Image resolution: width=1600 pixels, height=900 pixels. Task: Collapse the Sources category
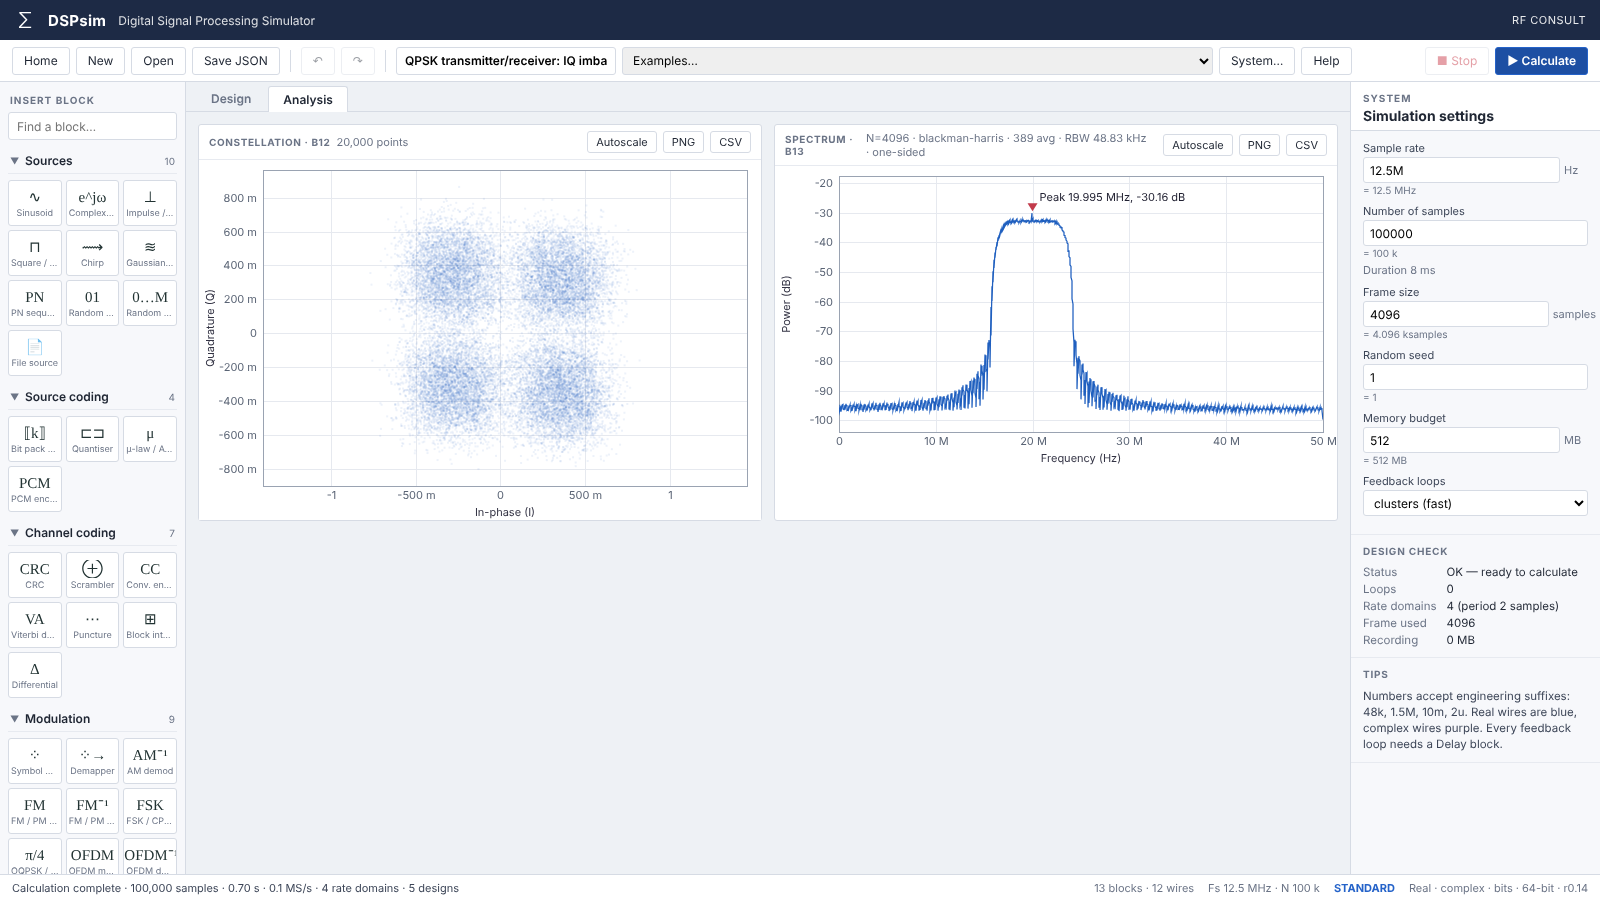coord(92,161)
